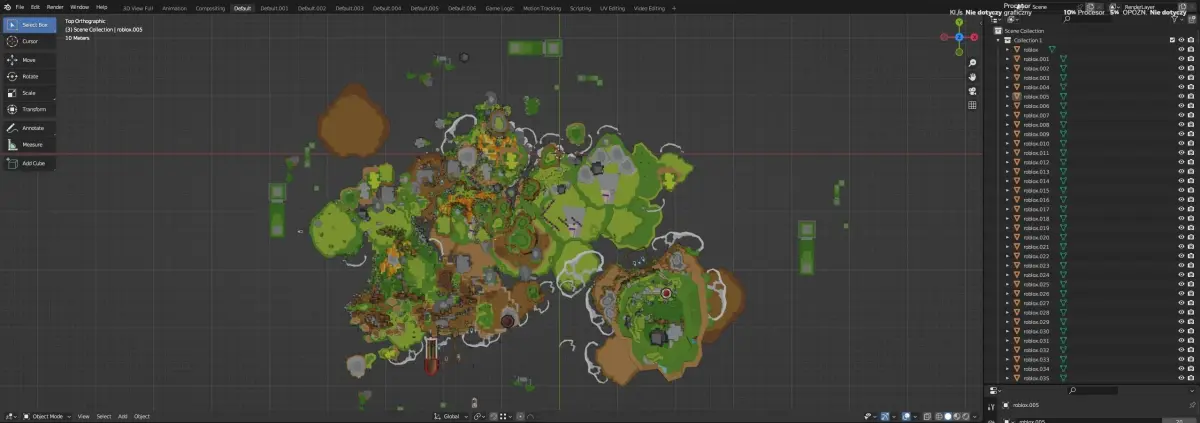
Task: Select the Select Box tool
Action: pos(29,24)
